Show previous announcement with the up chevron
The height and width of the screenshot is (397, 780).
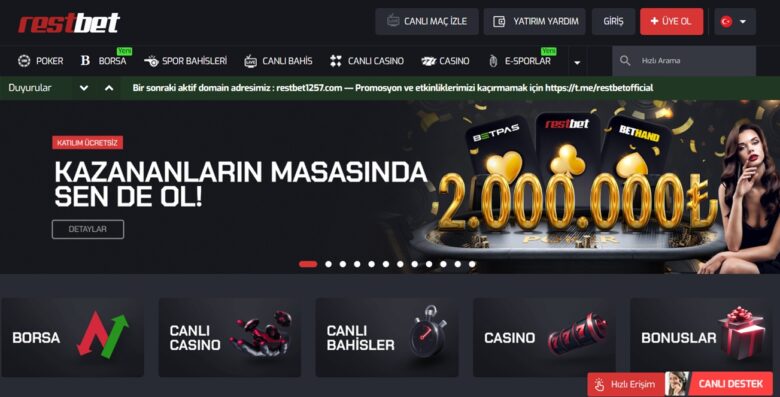(x=109, y=88)
